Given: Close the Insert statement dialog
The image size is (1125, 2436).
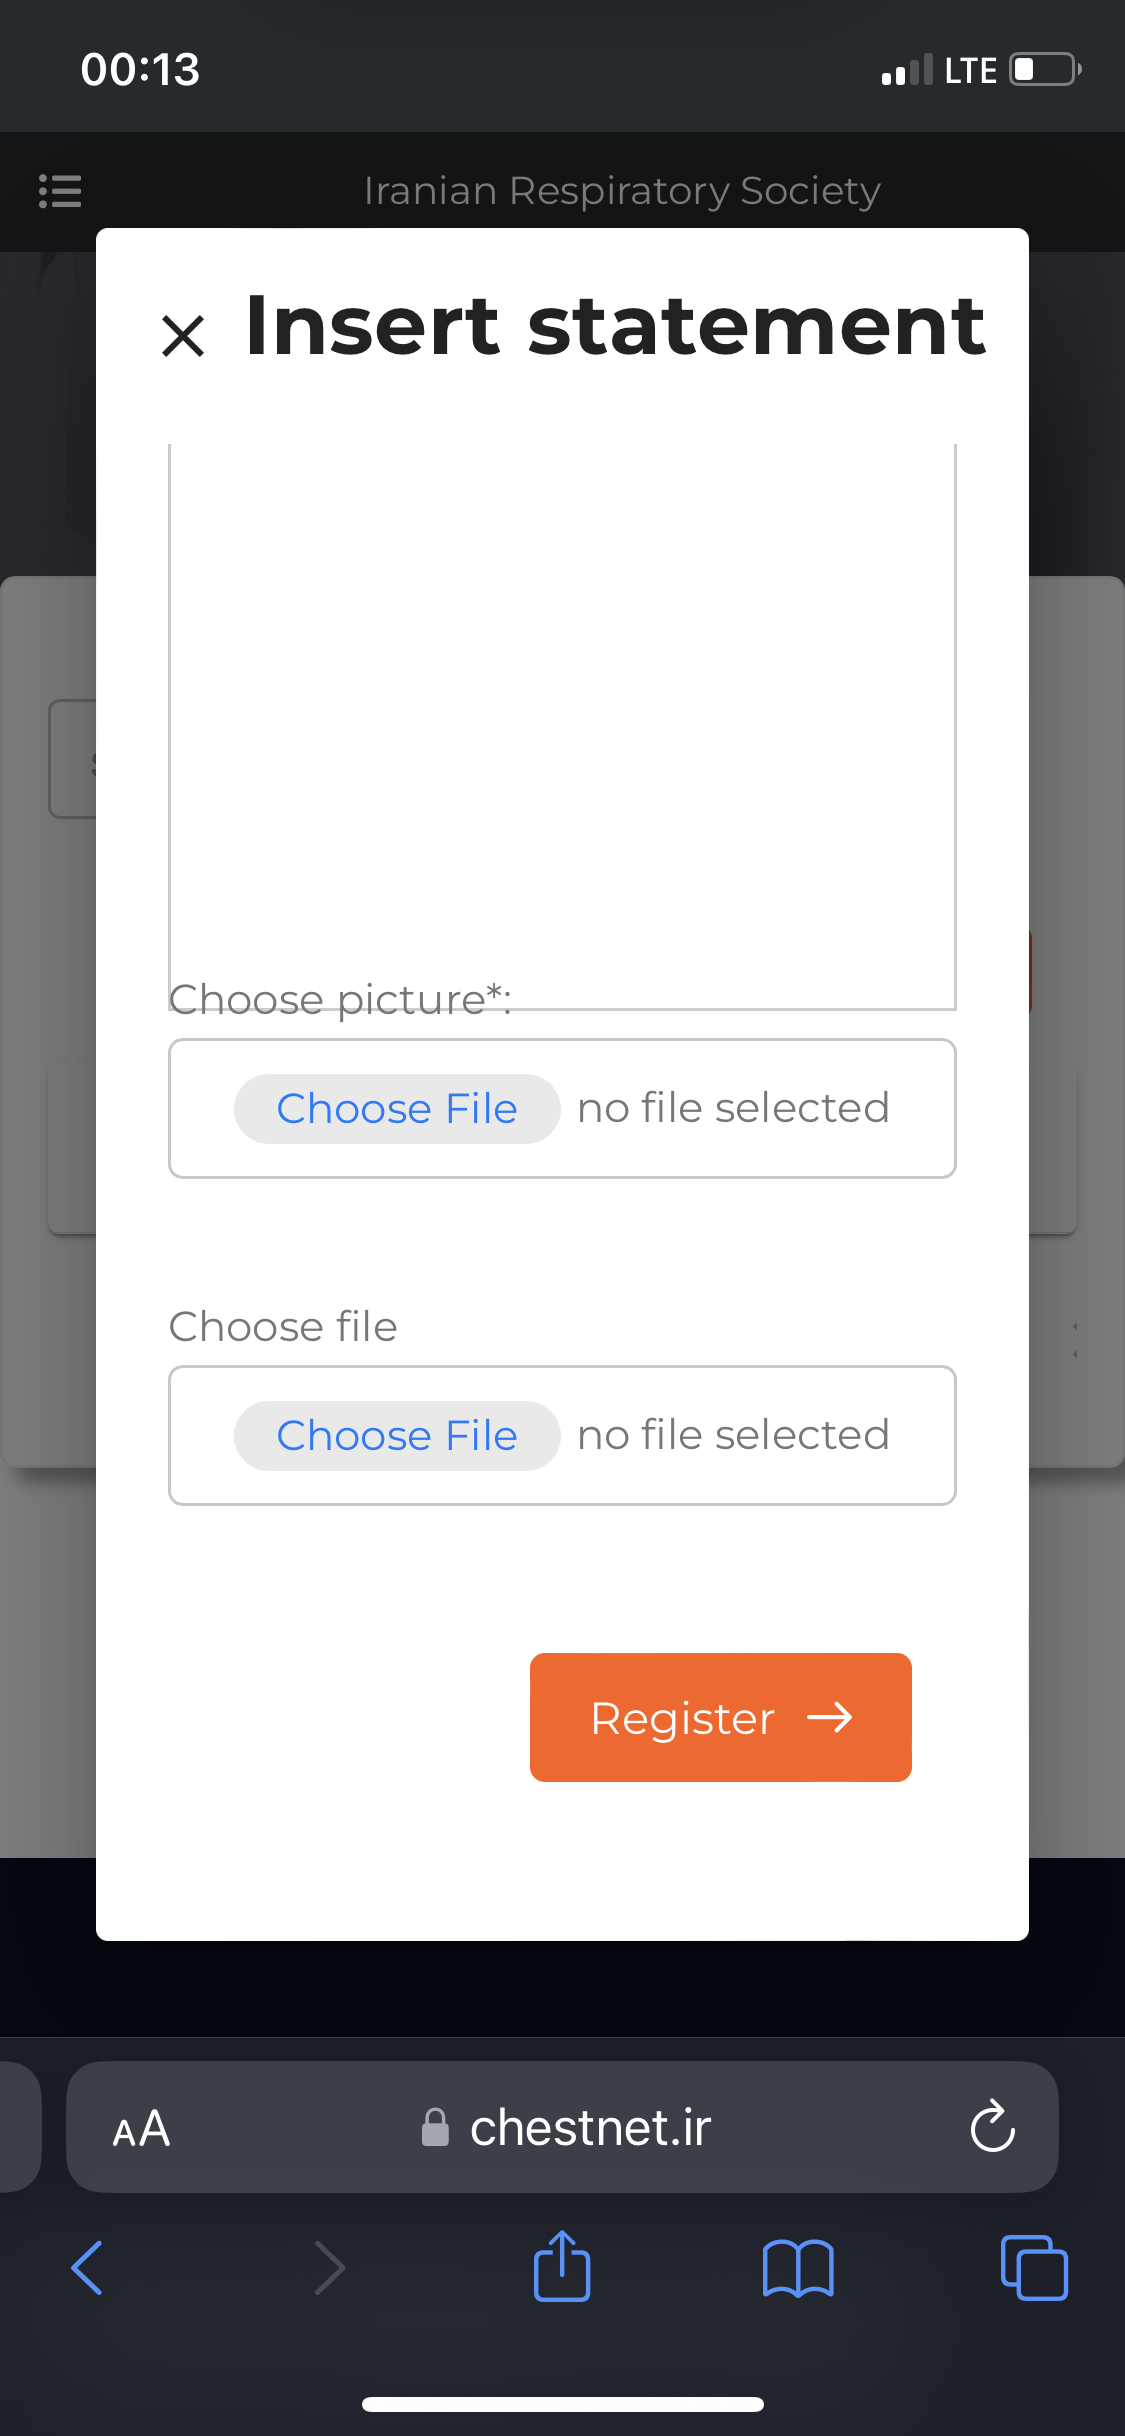Looking at the screenshot, I should (x=183, y=335).
